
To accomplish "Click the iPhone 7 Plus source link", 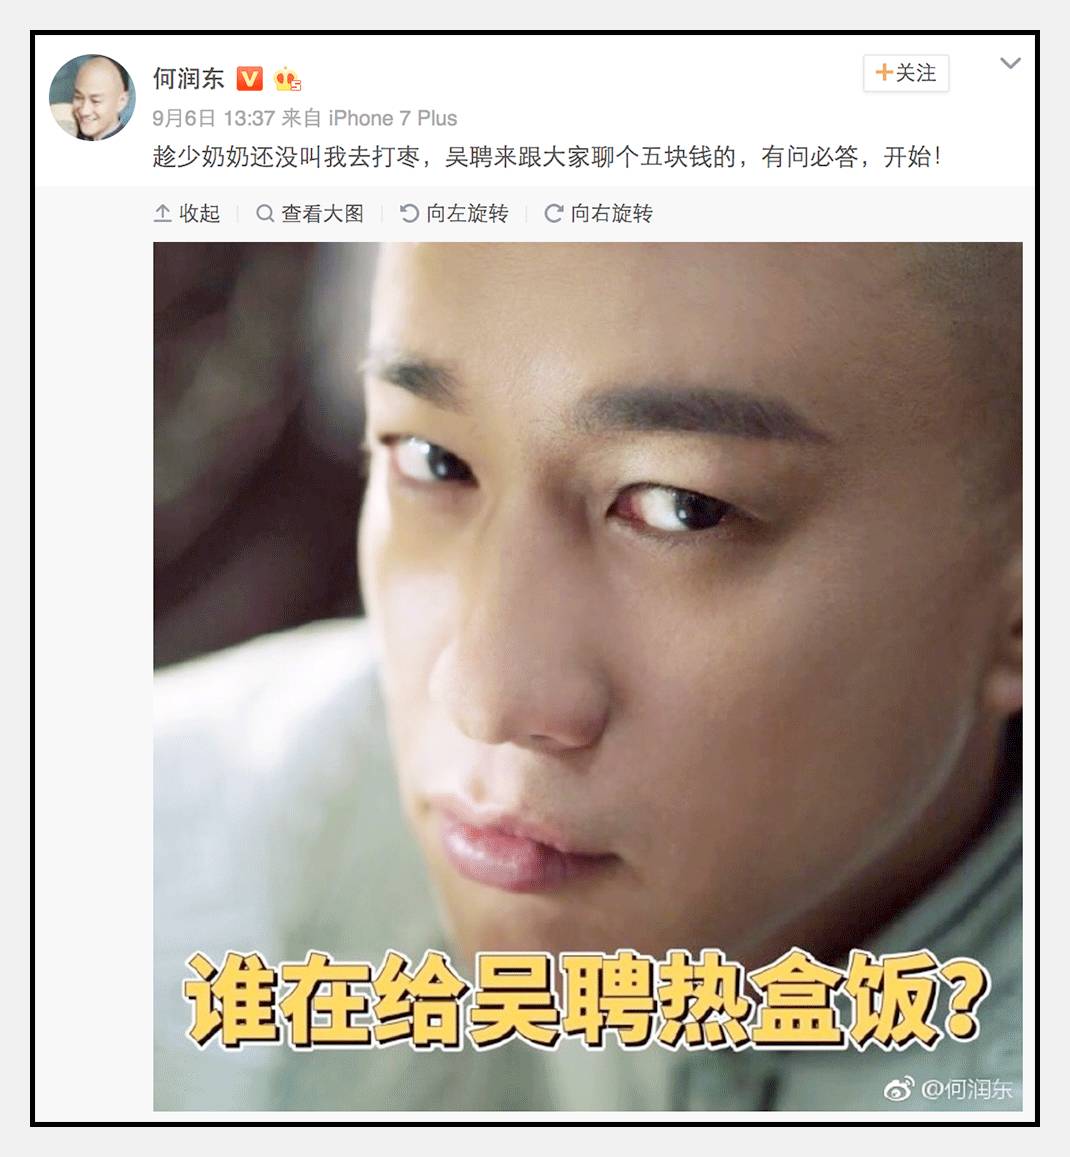I will [393, 118].
